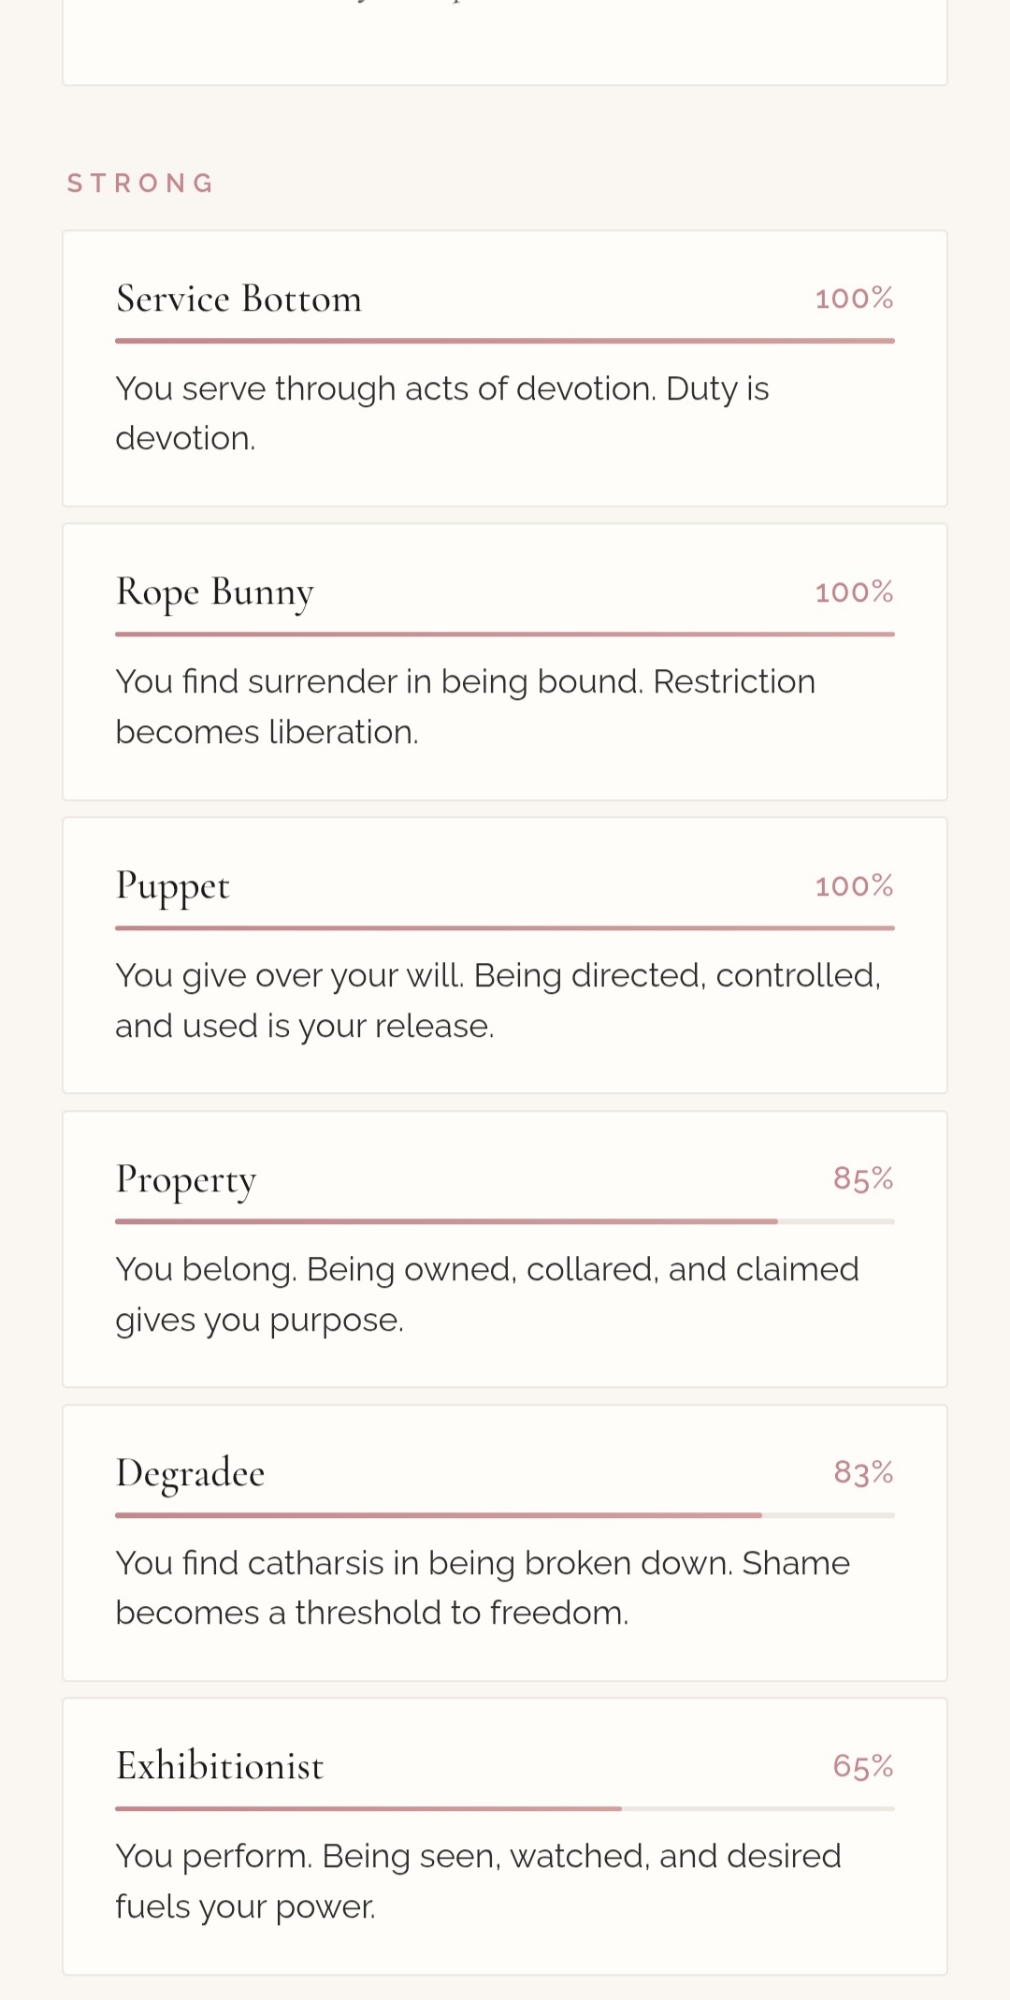The height and width of the screenshot is (2000, 1010).
Task: Open the Puppet card title
Action: [x=173, y=886]
